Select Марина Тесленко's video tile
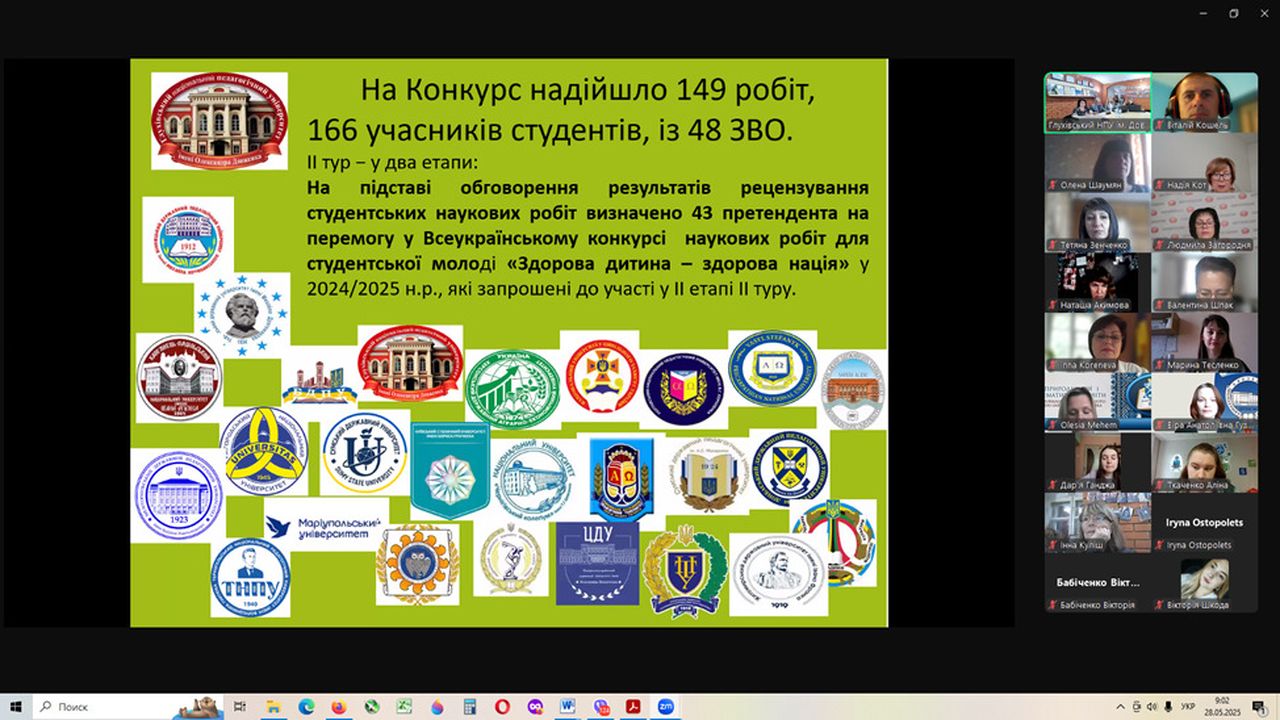Viewport: 1280px width, 720px height. pos(1205,343)
